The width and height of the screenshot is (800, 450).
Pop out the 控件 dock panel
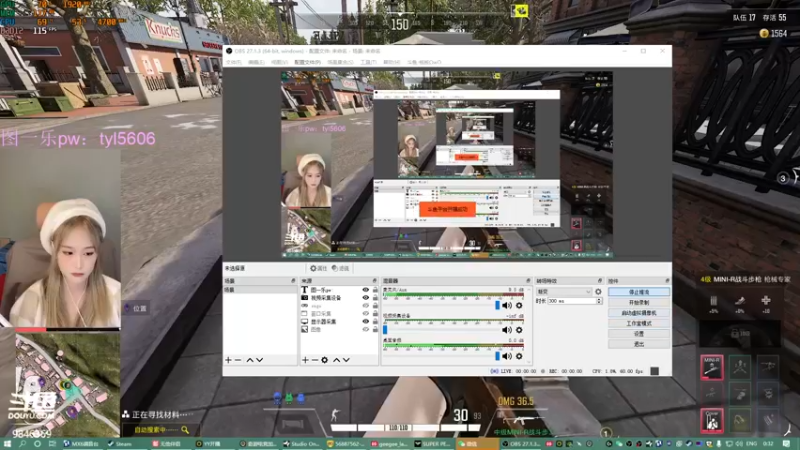[667, 281]
